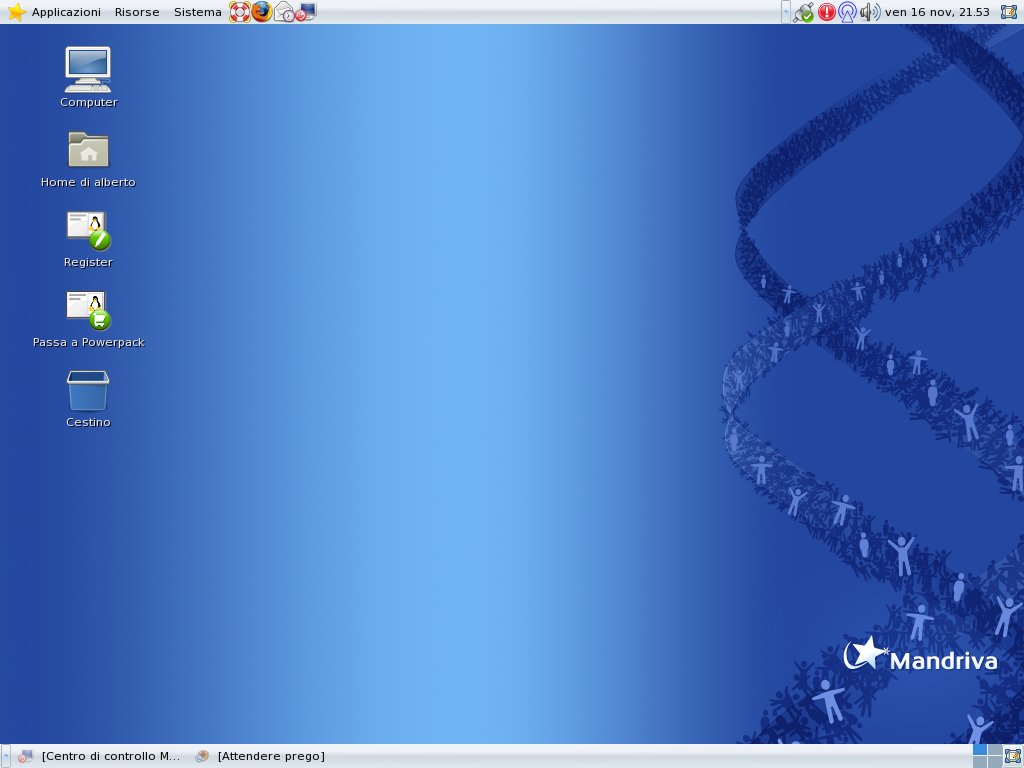1024x768 pixels.
Task: Select the Register desktop icon
Action: point(88,240)
